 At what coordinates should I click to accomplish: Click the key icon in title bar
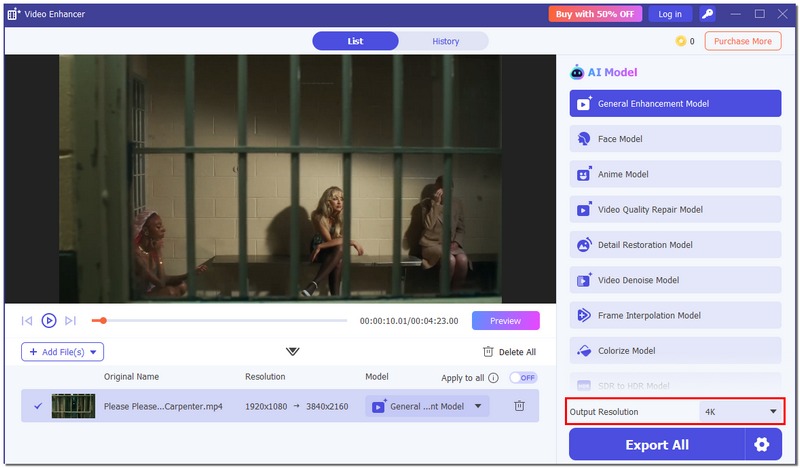click(708, 14)
